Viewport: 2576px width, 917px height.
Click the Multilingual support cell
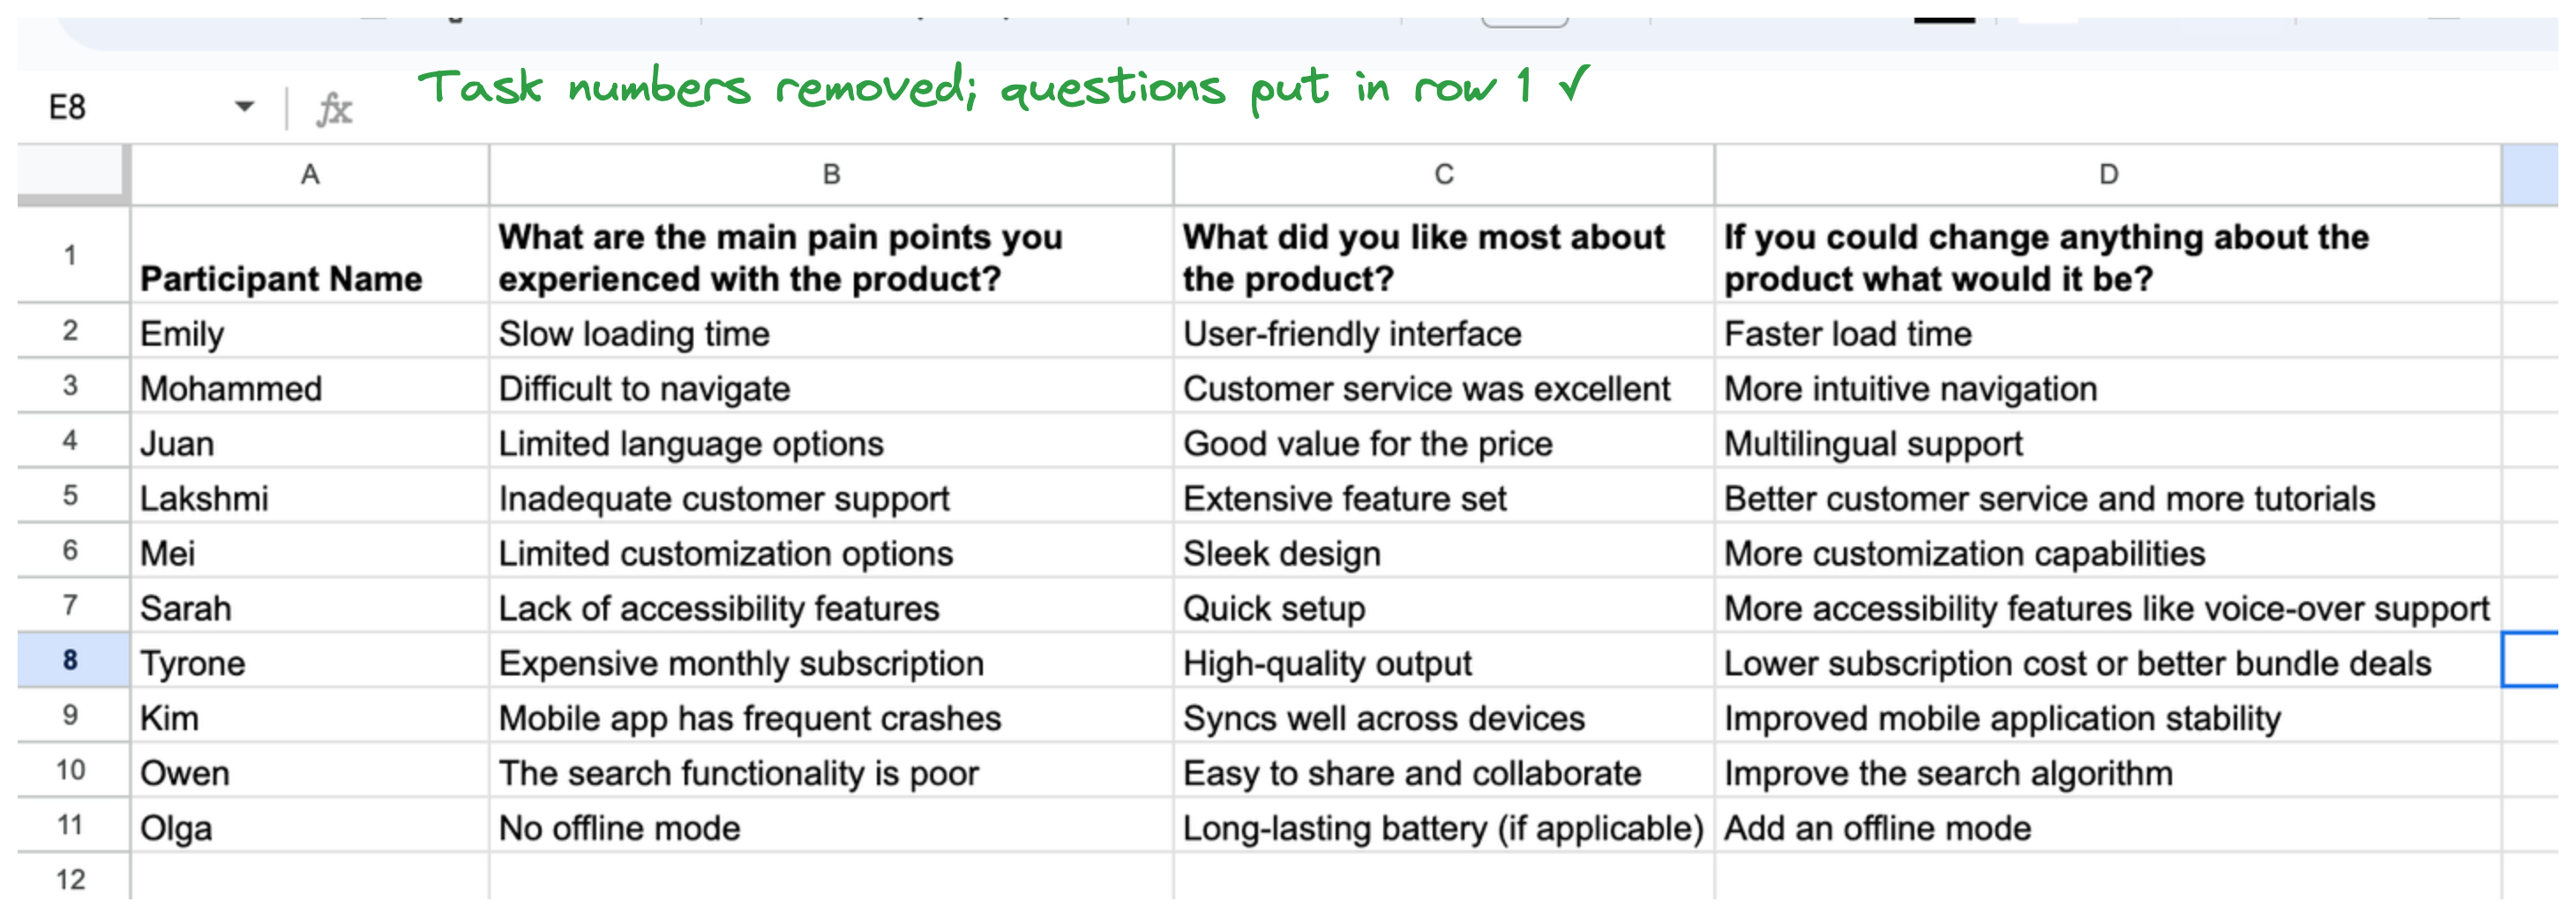2108,442
